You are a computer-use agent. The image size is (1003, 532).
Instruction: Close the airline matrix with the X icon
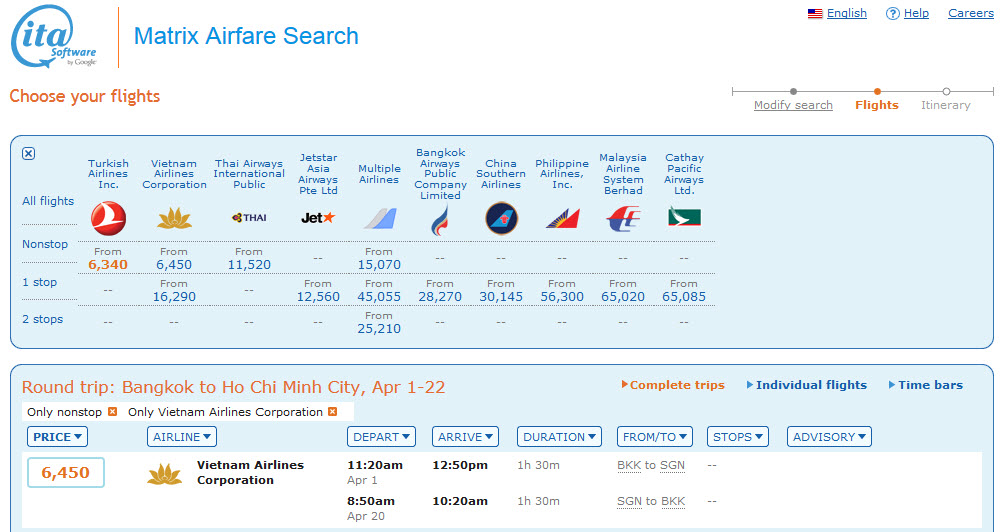click(28, 153)
